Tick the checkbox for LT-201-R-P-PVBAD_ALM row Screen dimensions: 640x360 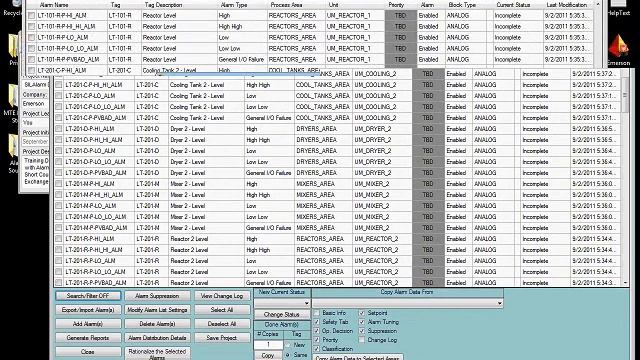click(59, 282)
